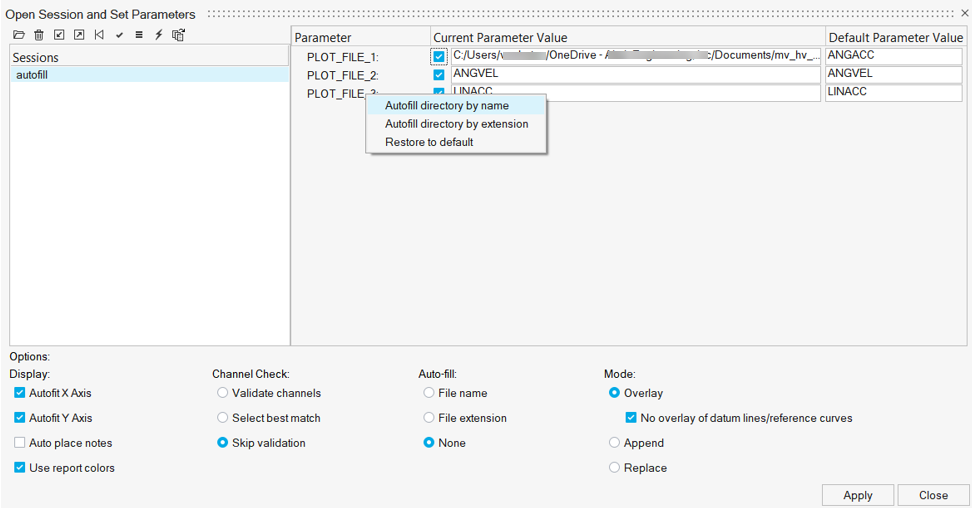Screen dimensions: 972x508
Task: Disable the Autofit X Axis checkbox
Action: pos(20,393)
